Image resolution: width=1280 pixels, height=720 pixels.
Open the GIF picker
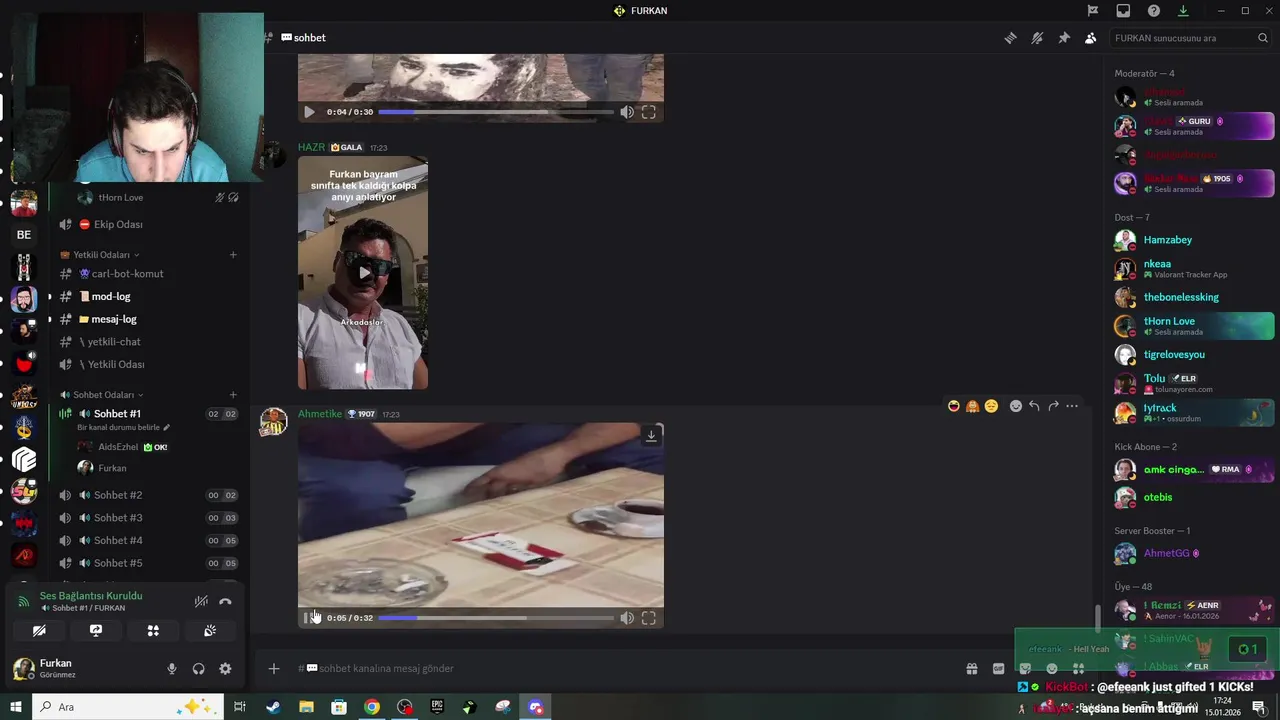pyautogui.click(x=998, y=668)
